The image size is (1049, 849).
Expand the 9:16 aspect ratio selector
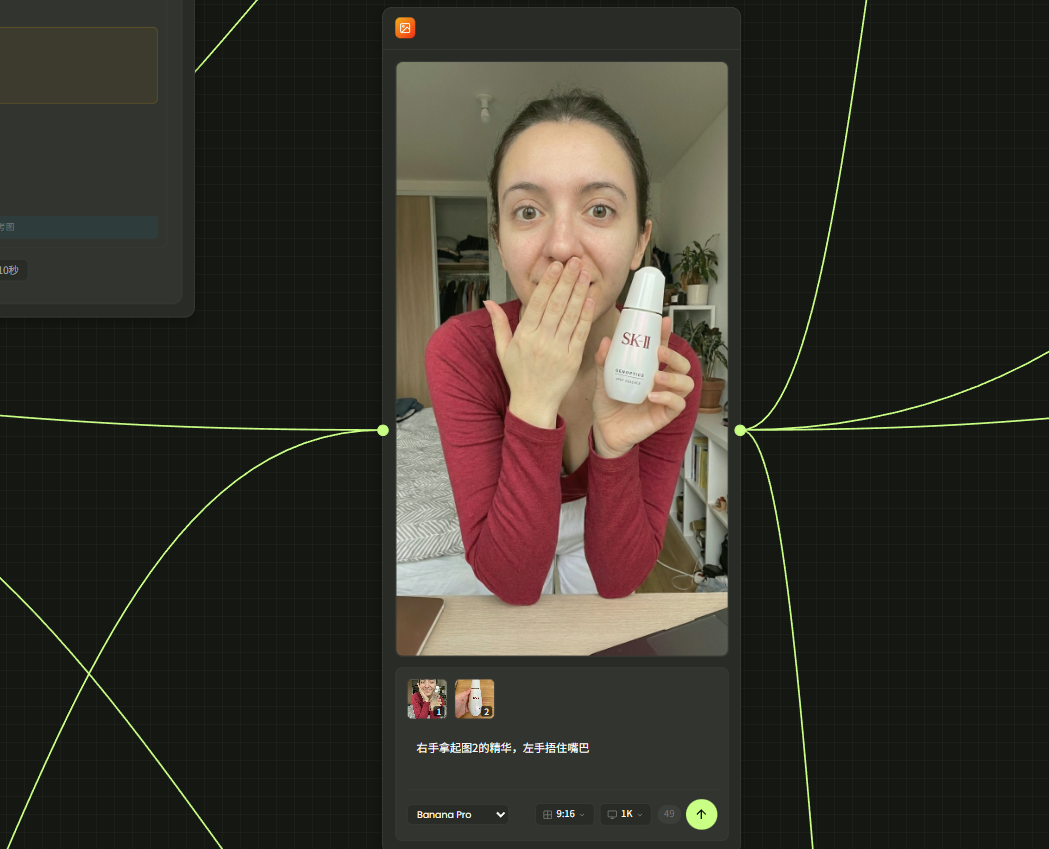pyautogui.click(x=565, y=815)
